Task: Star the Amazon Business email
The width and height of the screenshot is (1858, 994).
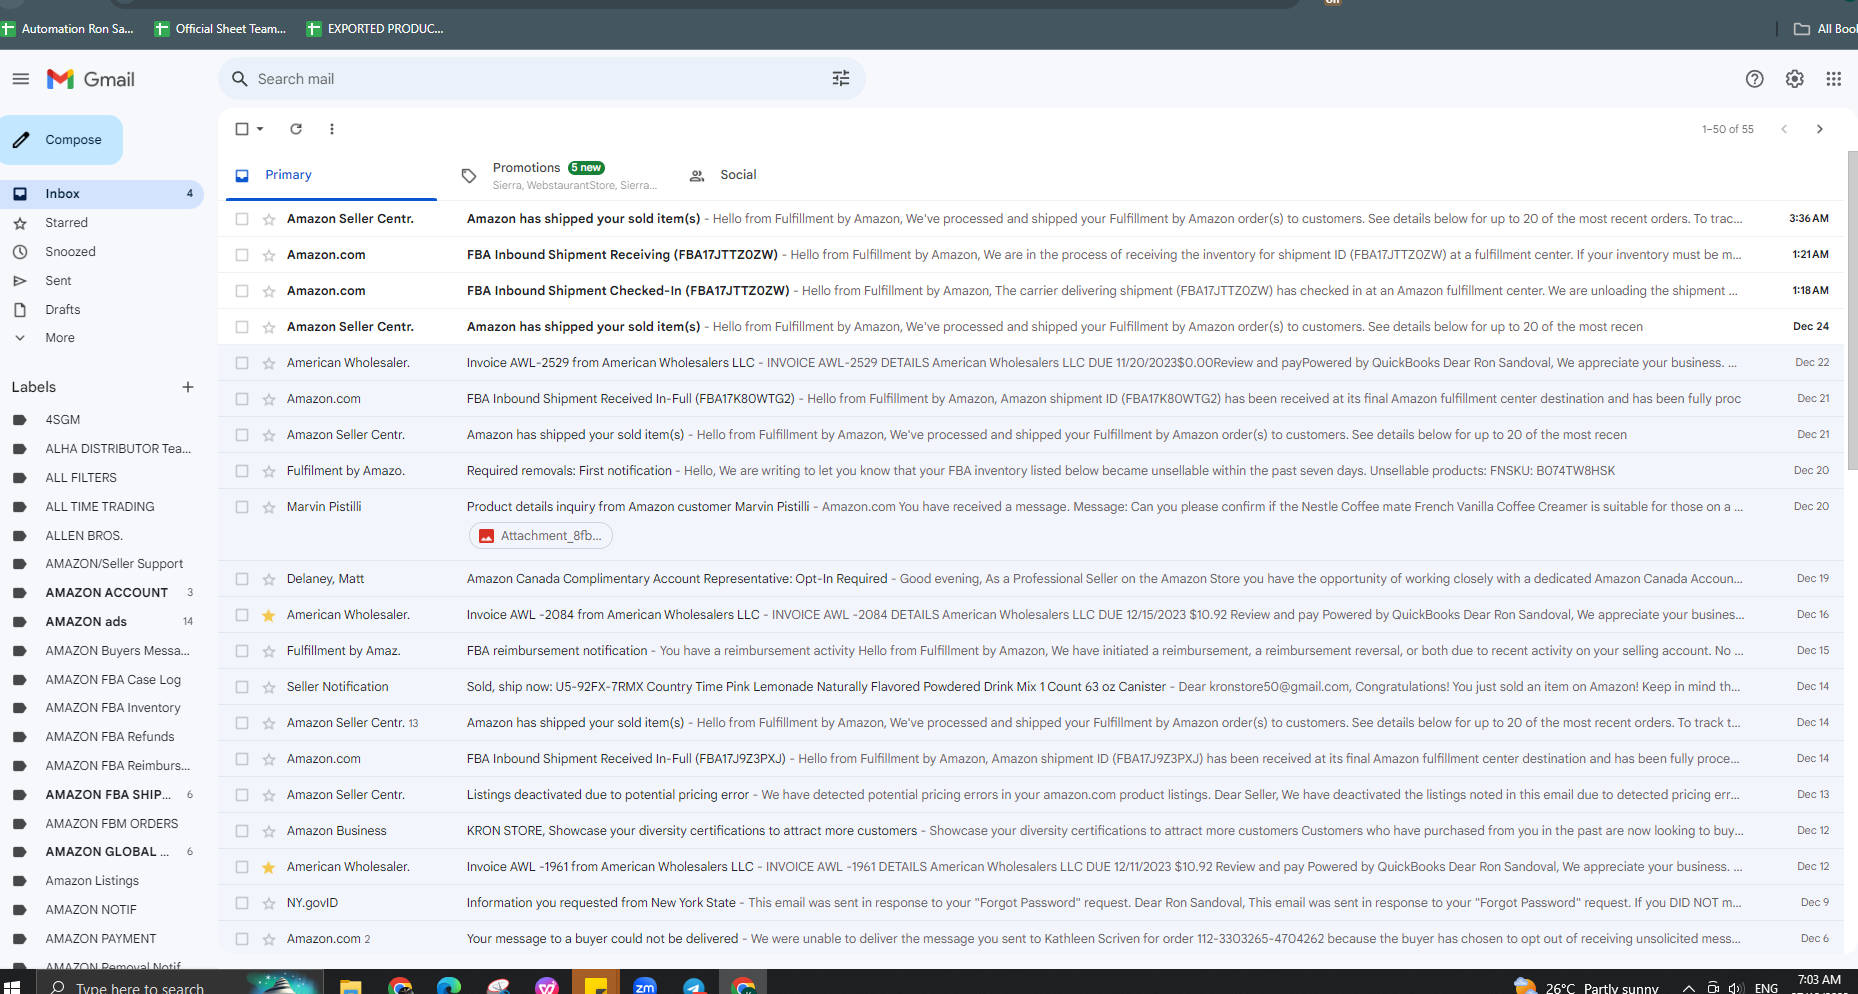Action: coord(269,831)
